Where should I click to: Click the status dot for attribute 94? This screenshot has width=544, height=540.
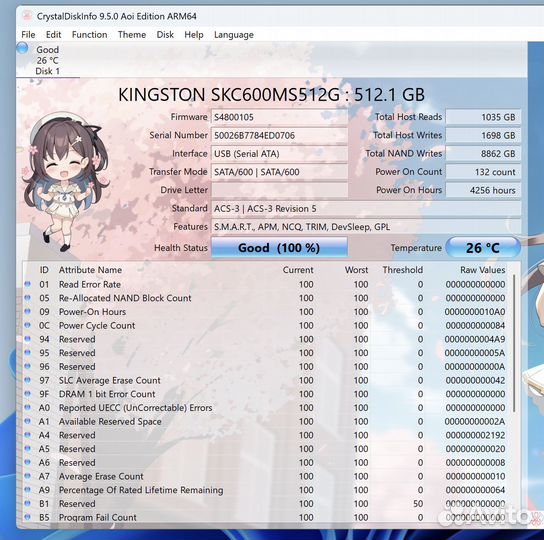pyautogui.click(x=28, y=339)
